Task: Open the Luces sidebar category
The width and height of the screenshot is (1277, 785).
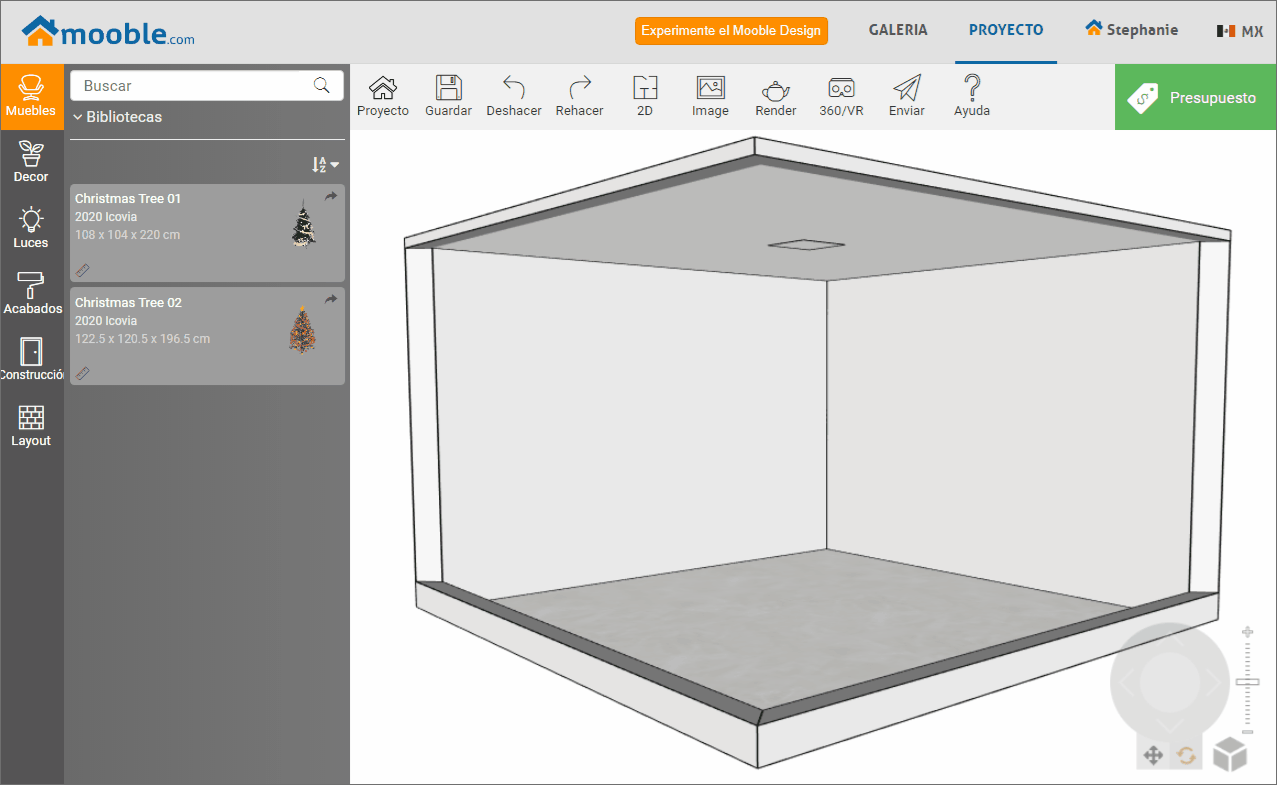Action: pyautogui.click(x=31, y=228)
